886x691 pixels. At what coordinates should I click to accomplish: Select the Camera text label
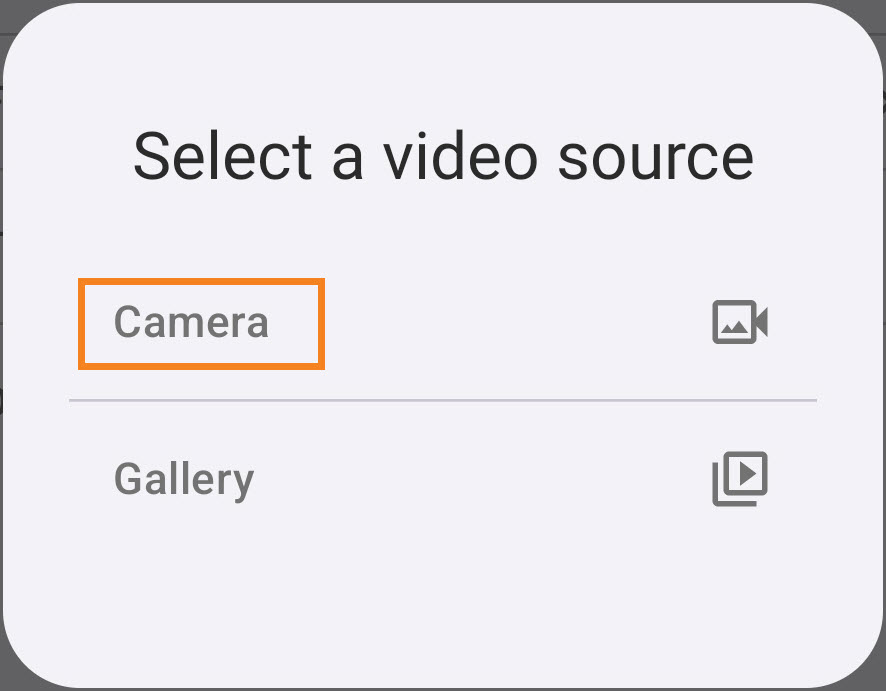191,322
